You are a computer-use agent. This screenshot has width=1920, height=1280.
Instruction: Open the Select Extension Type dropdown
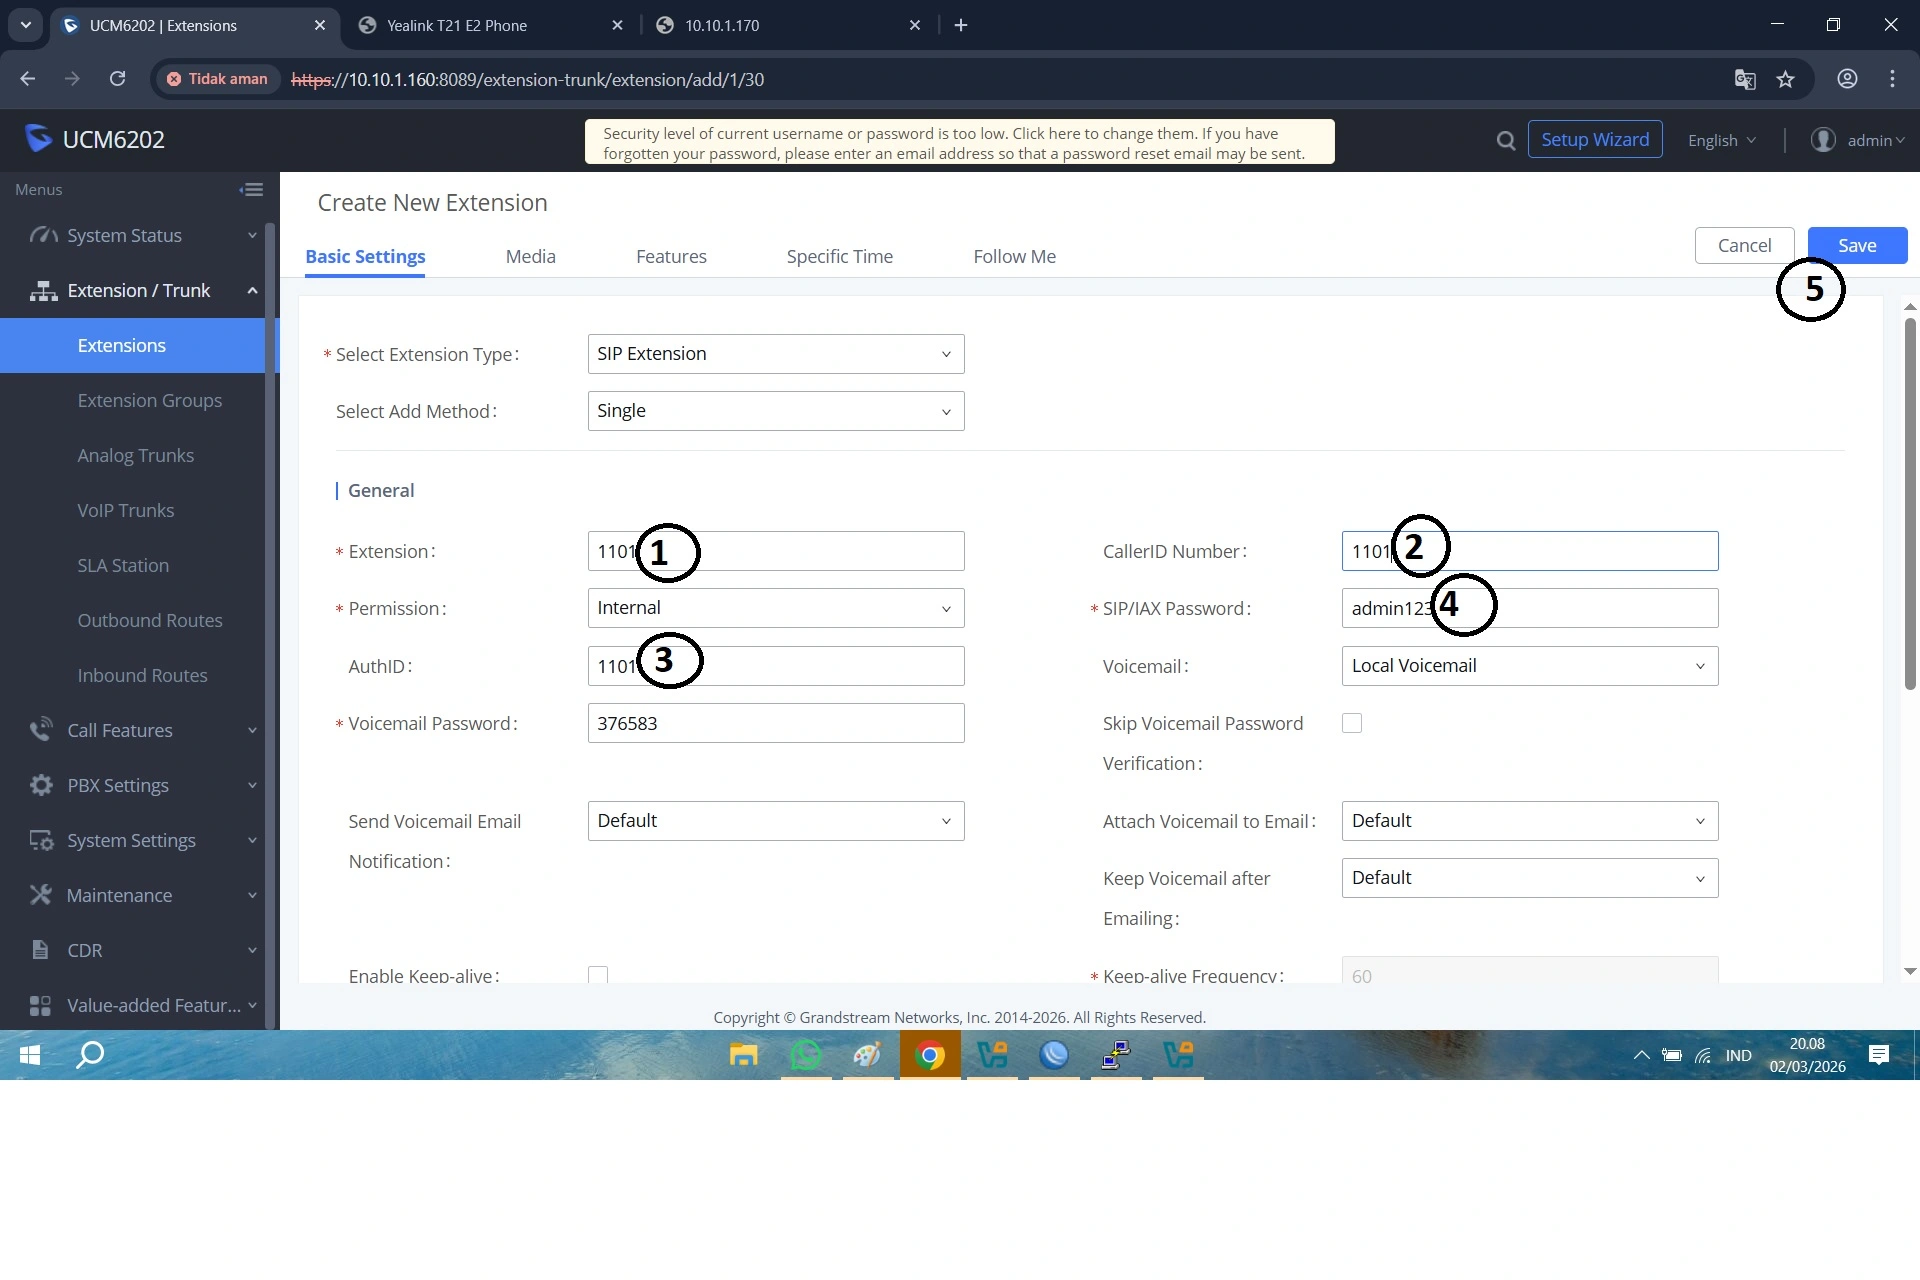[x=775, y=354]
